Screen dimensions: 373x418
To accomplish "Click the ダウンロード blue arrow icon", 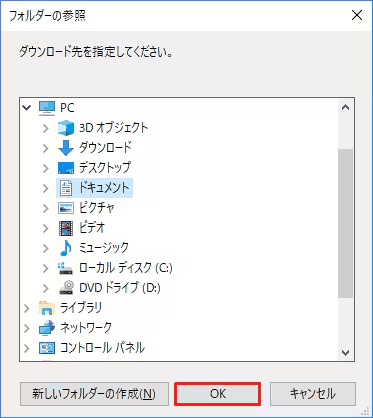I will (66, 148).
